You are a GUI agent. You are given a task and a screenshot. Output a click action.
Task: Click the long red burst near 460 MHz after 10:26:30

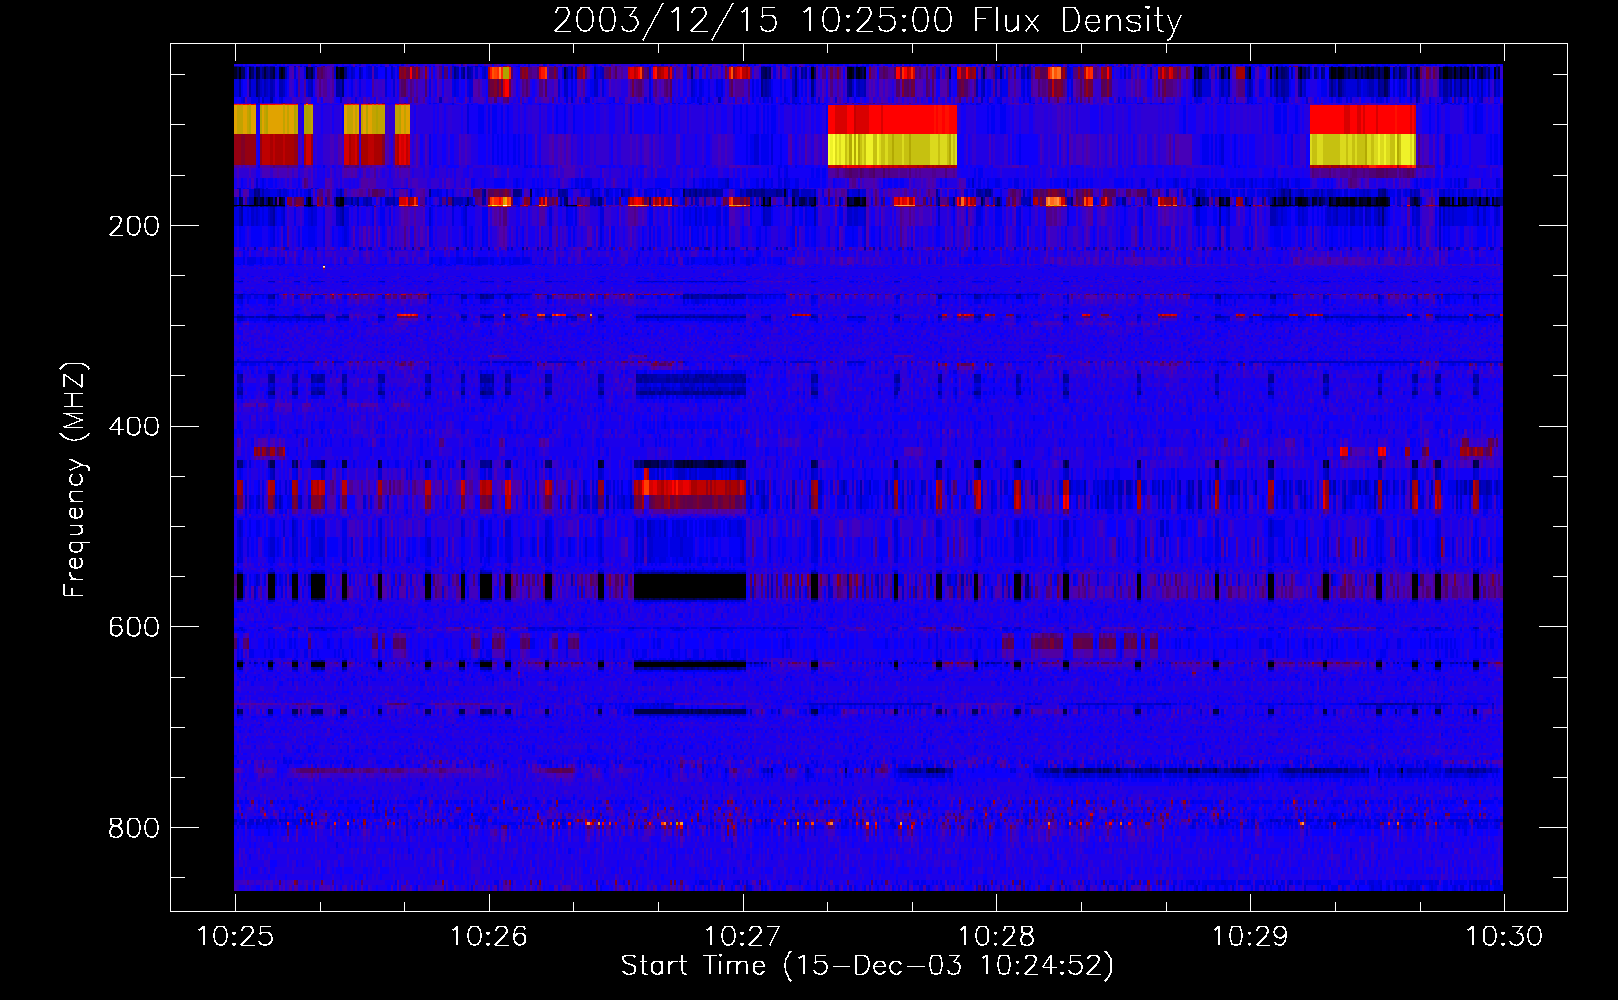(x=690, y=488)
